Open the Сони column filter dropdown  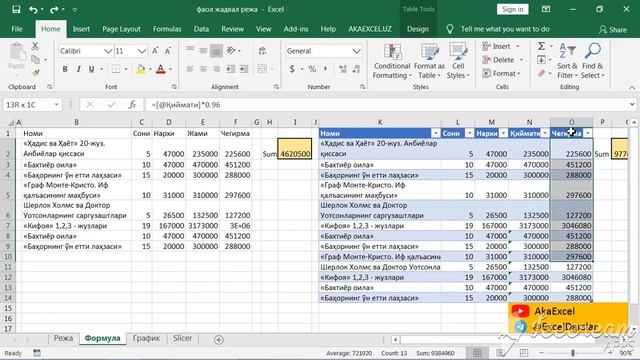469,133
